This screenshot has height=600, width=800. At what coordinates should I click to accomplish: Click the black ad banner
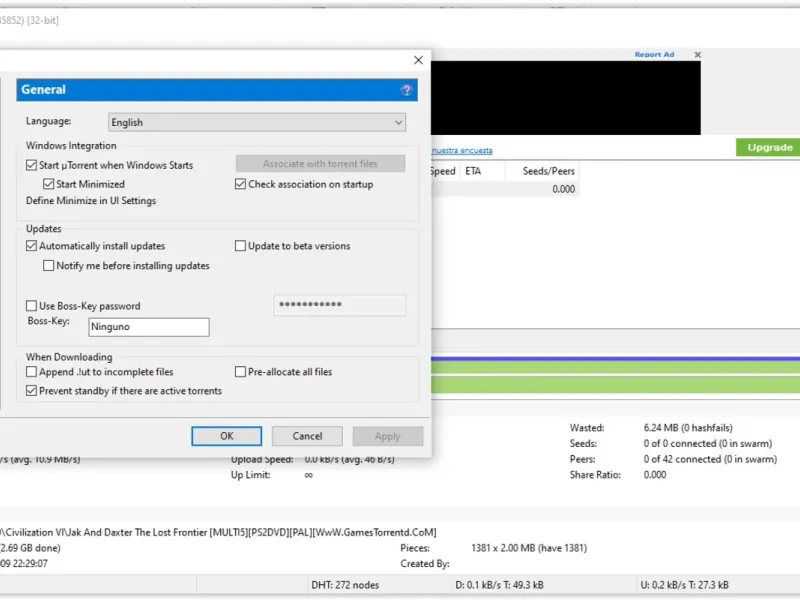point(566,98)
